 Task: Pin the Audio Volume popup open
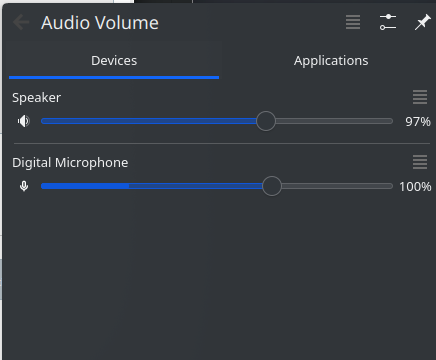pyautogui.click(x=422, y=22)
